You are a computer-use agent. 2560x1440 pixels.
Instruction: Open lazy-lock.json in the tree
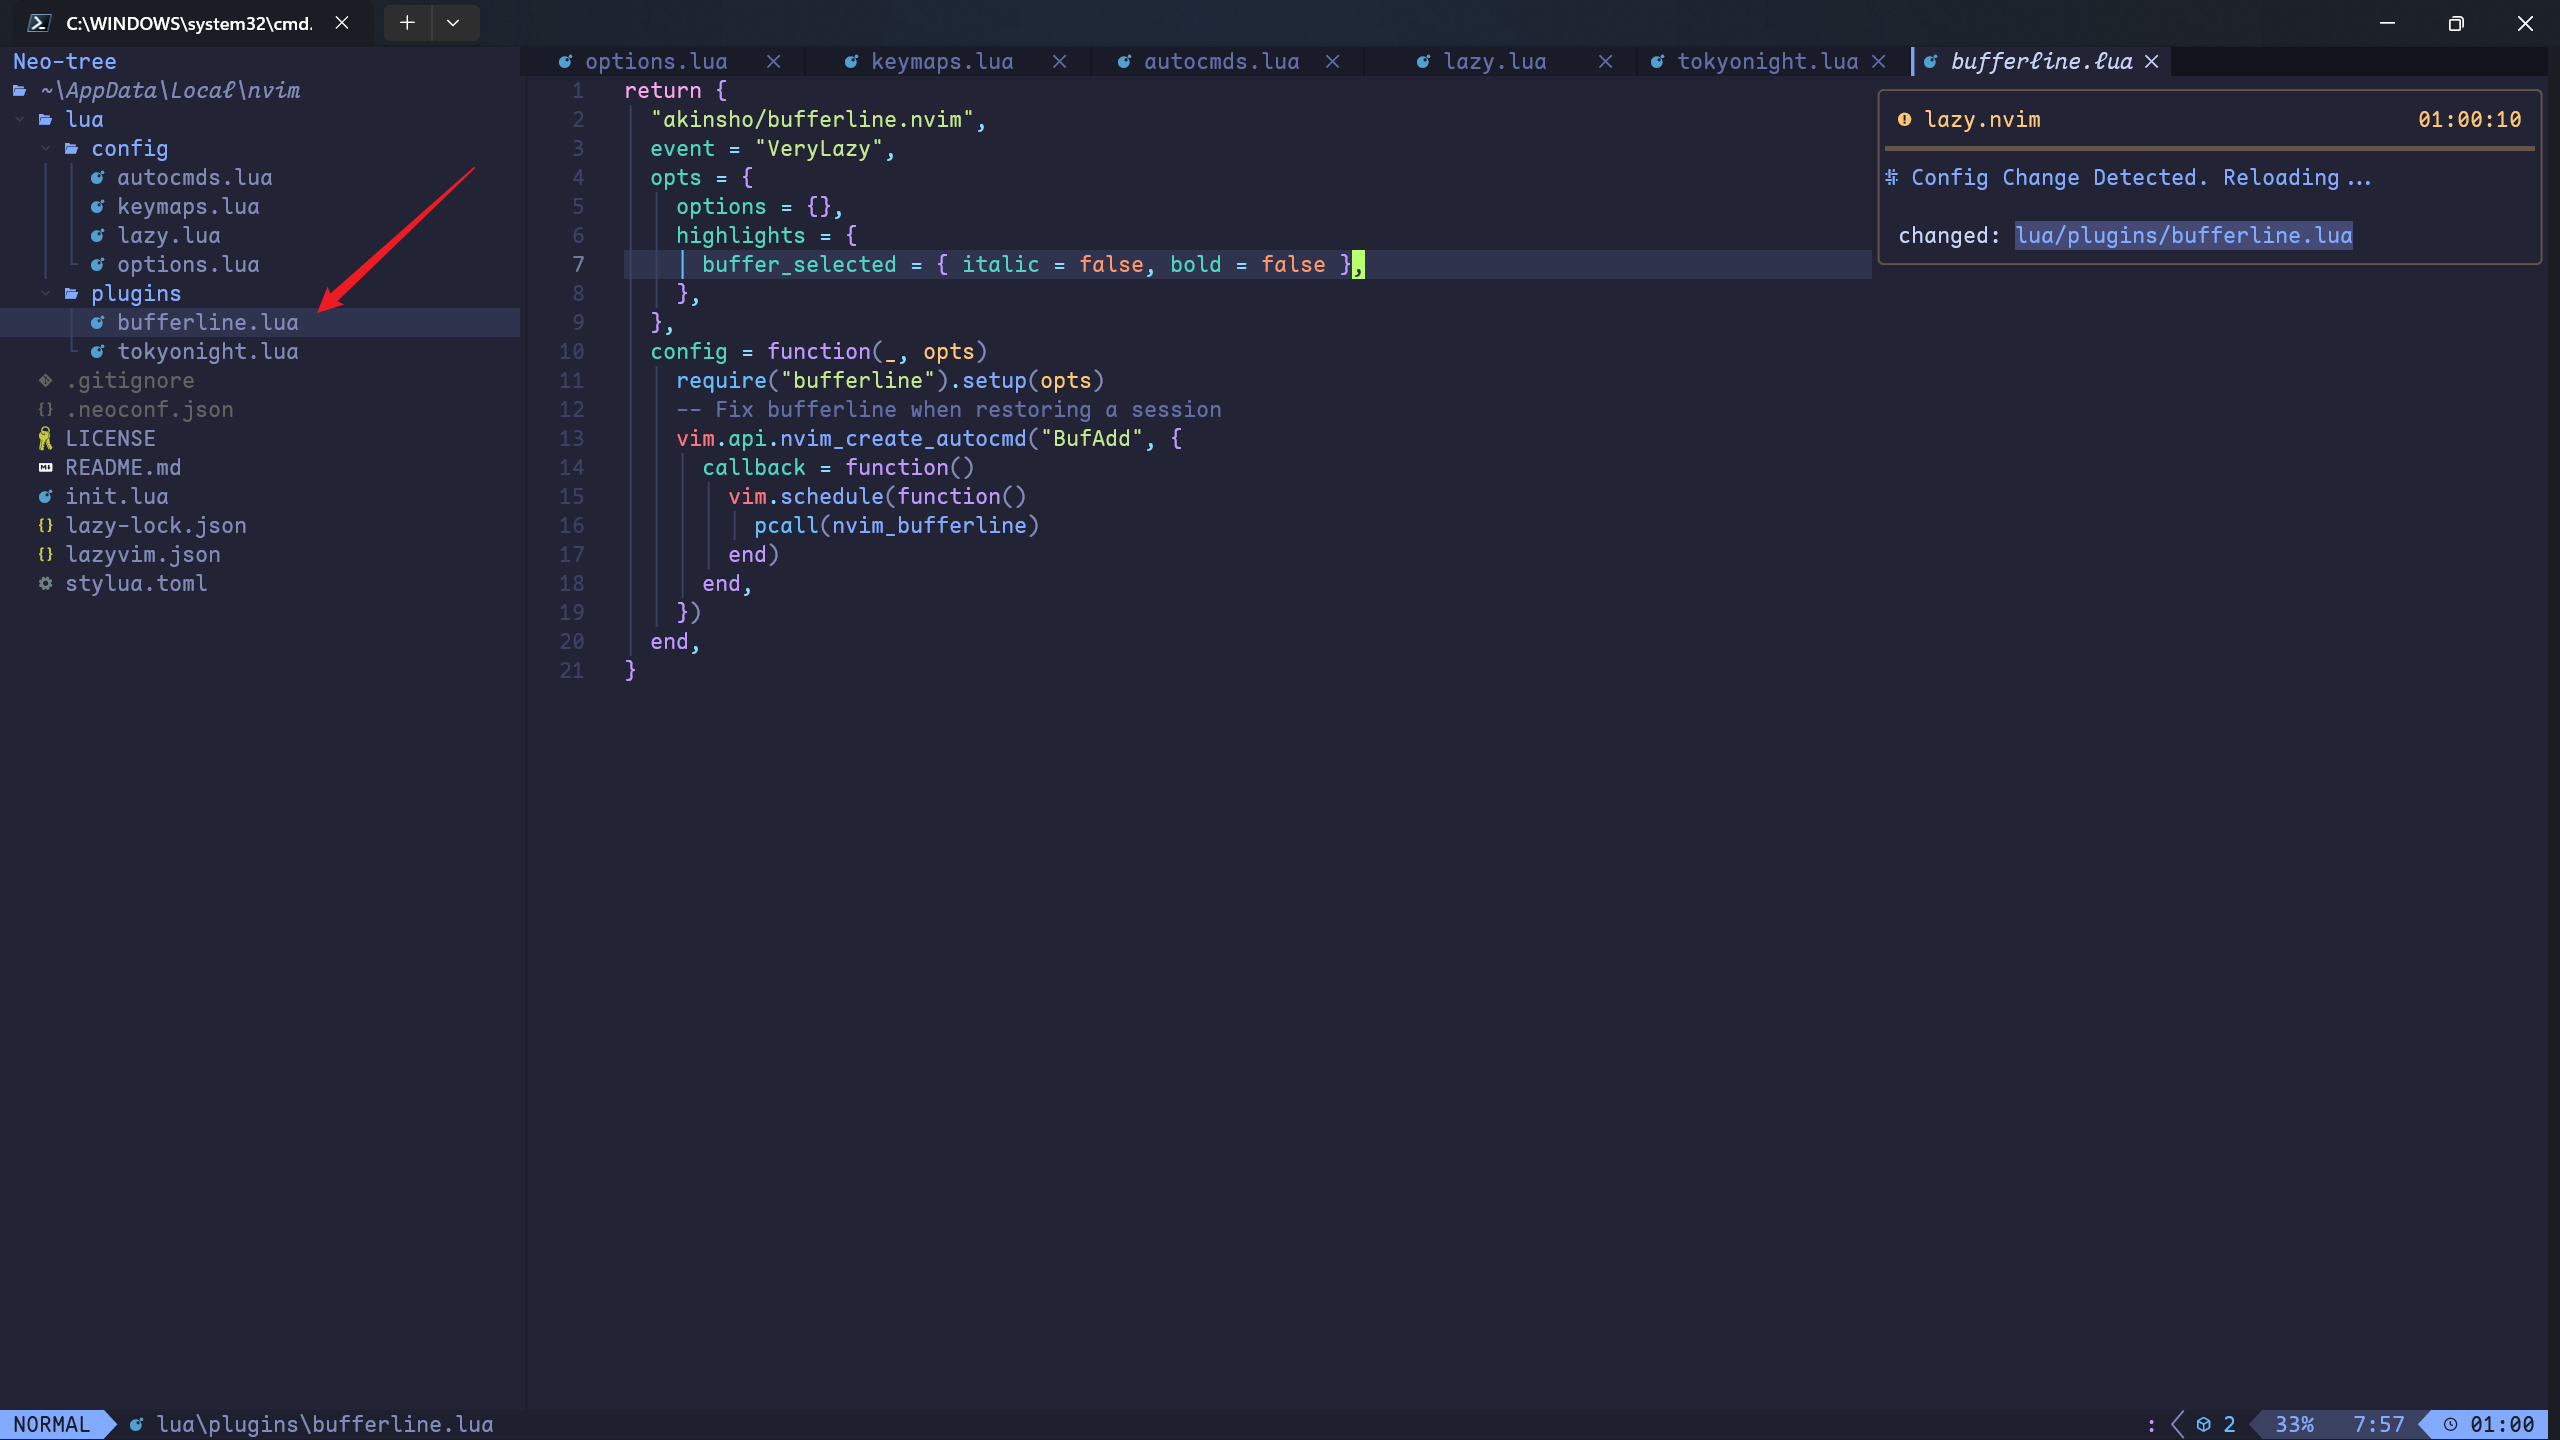tap(156, 526)
